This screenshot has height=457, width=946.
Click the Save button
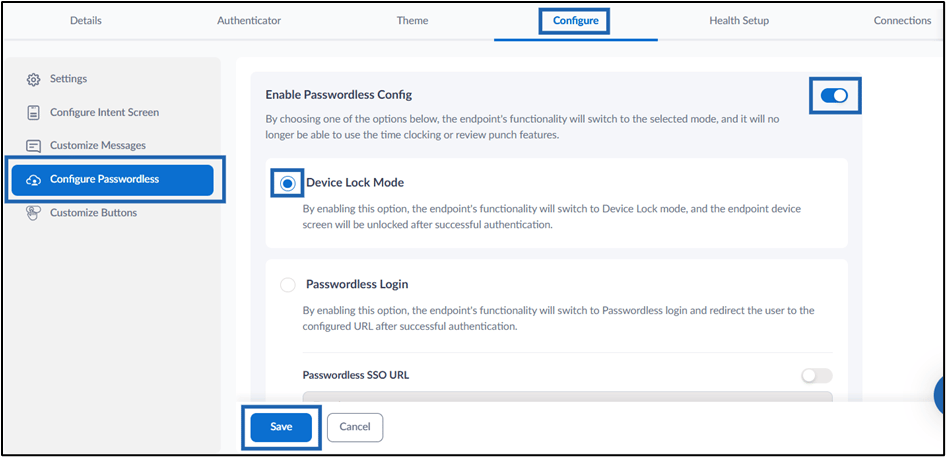(281, 427)
